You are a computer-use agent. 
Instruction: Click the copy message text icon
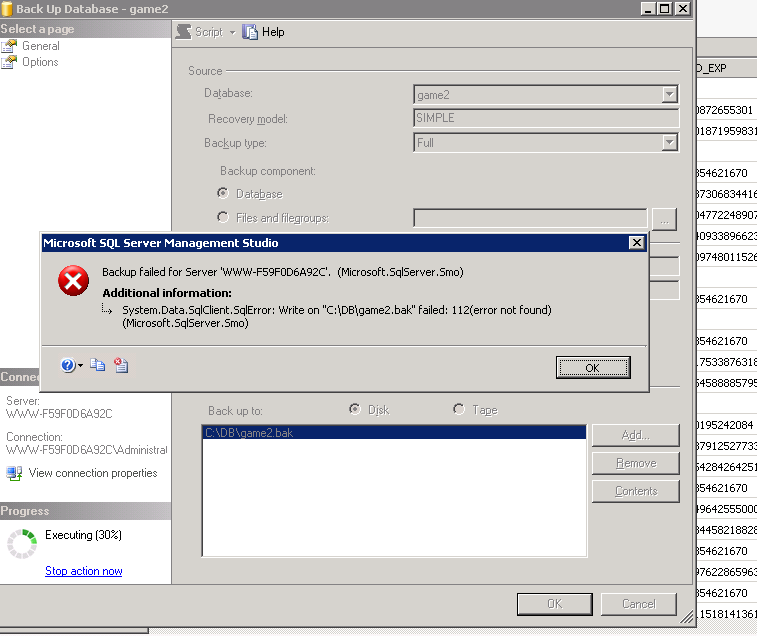click(x=98, y=365)
